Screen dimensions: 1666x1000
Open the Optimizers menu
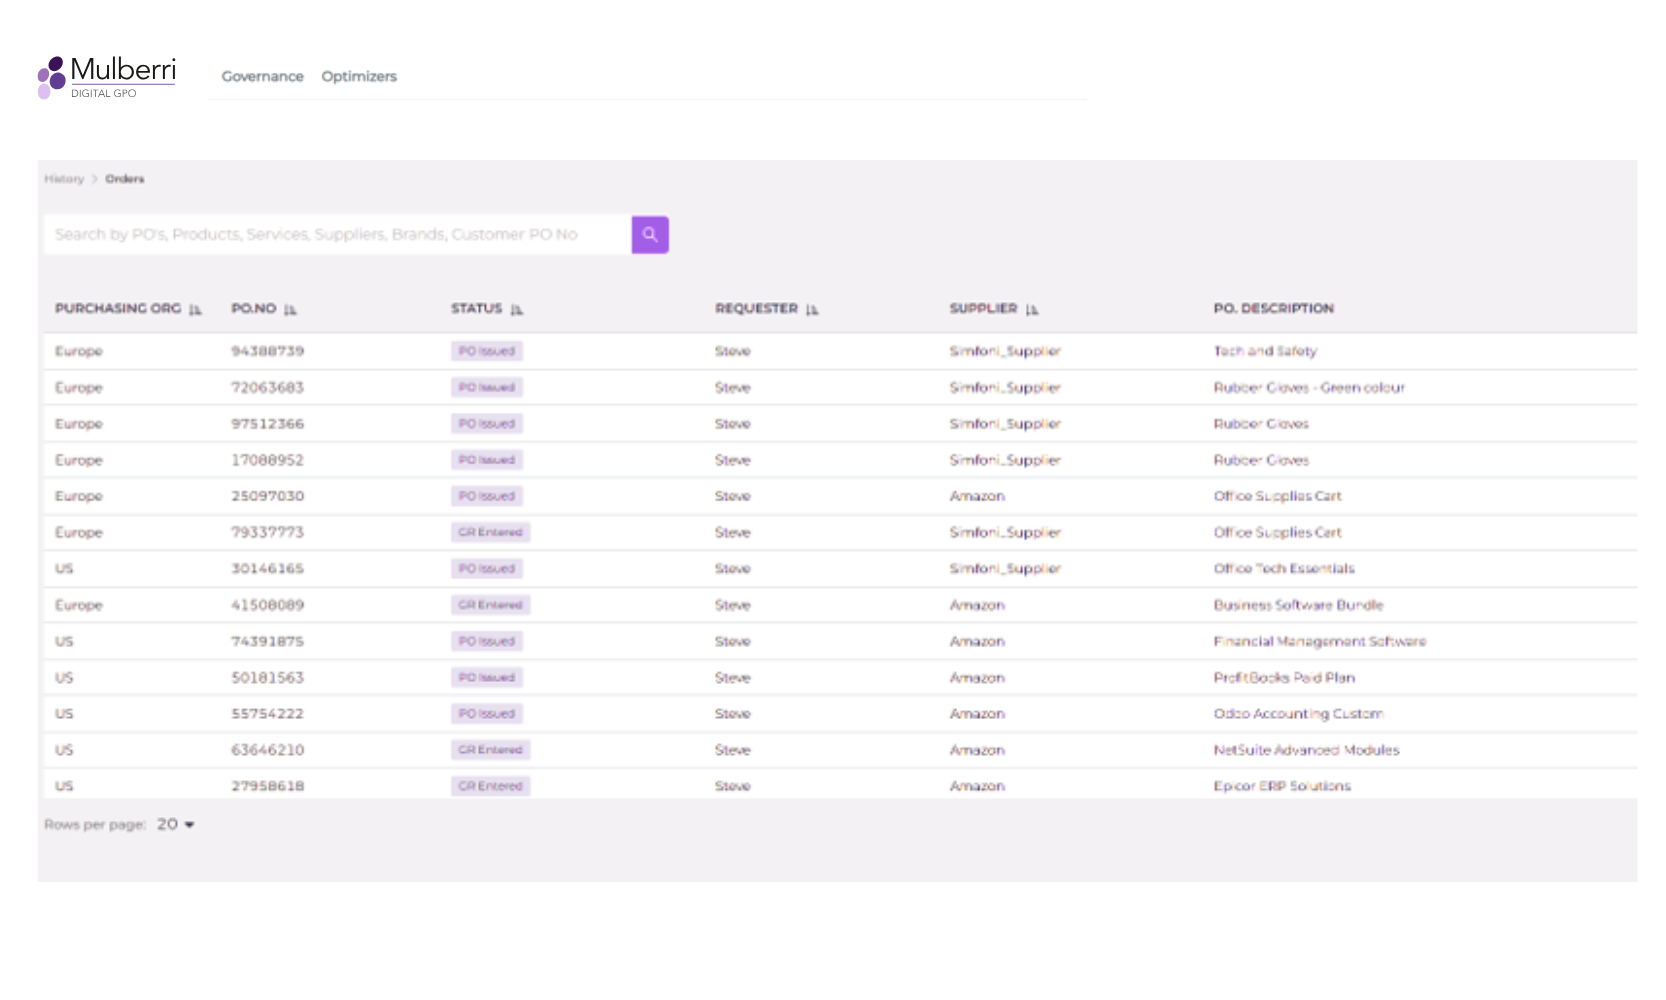point(359,77)
